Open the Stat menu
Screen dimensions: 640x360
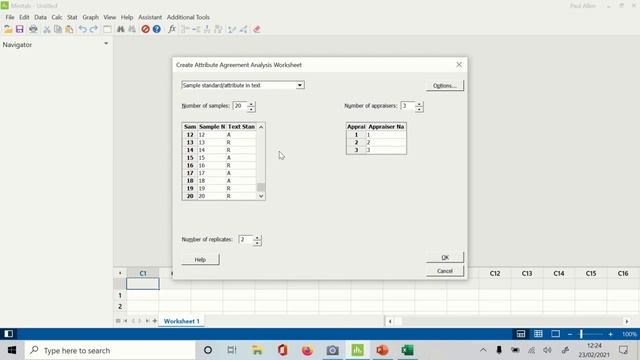tap(72, 17)
